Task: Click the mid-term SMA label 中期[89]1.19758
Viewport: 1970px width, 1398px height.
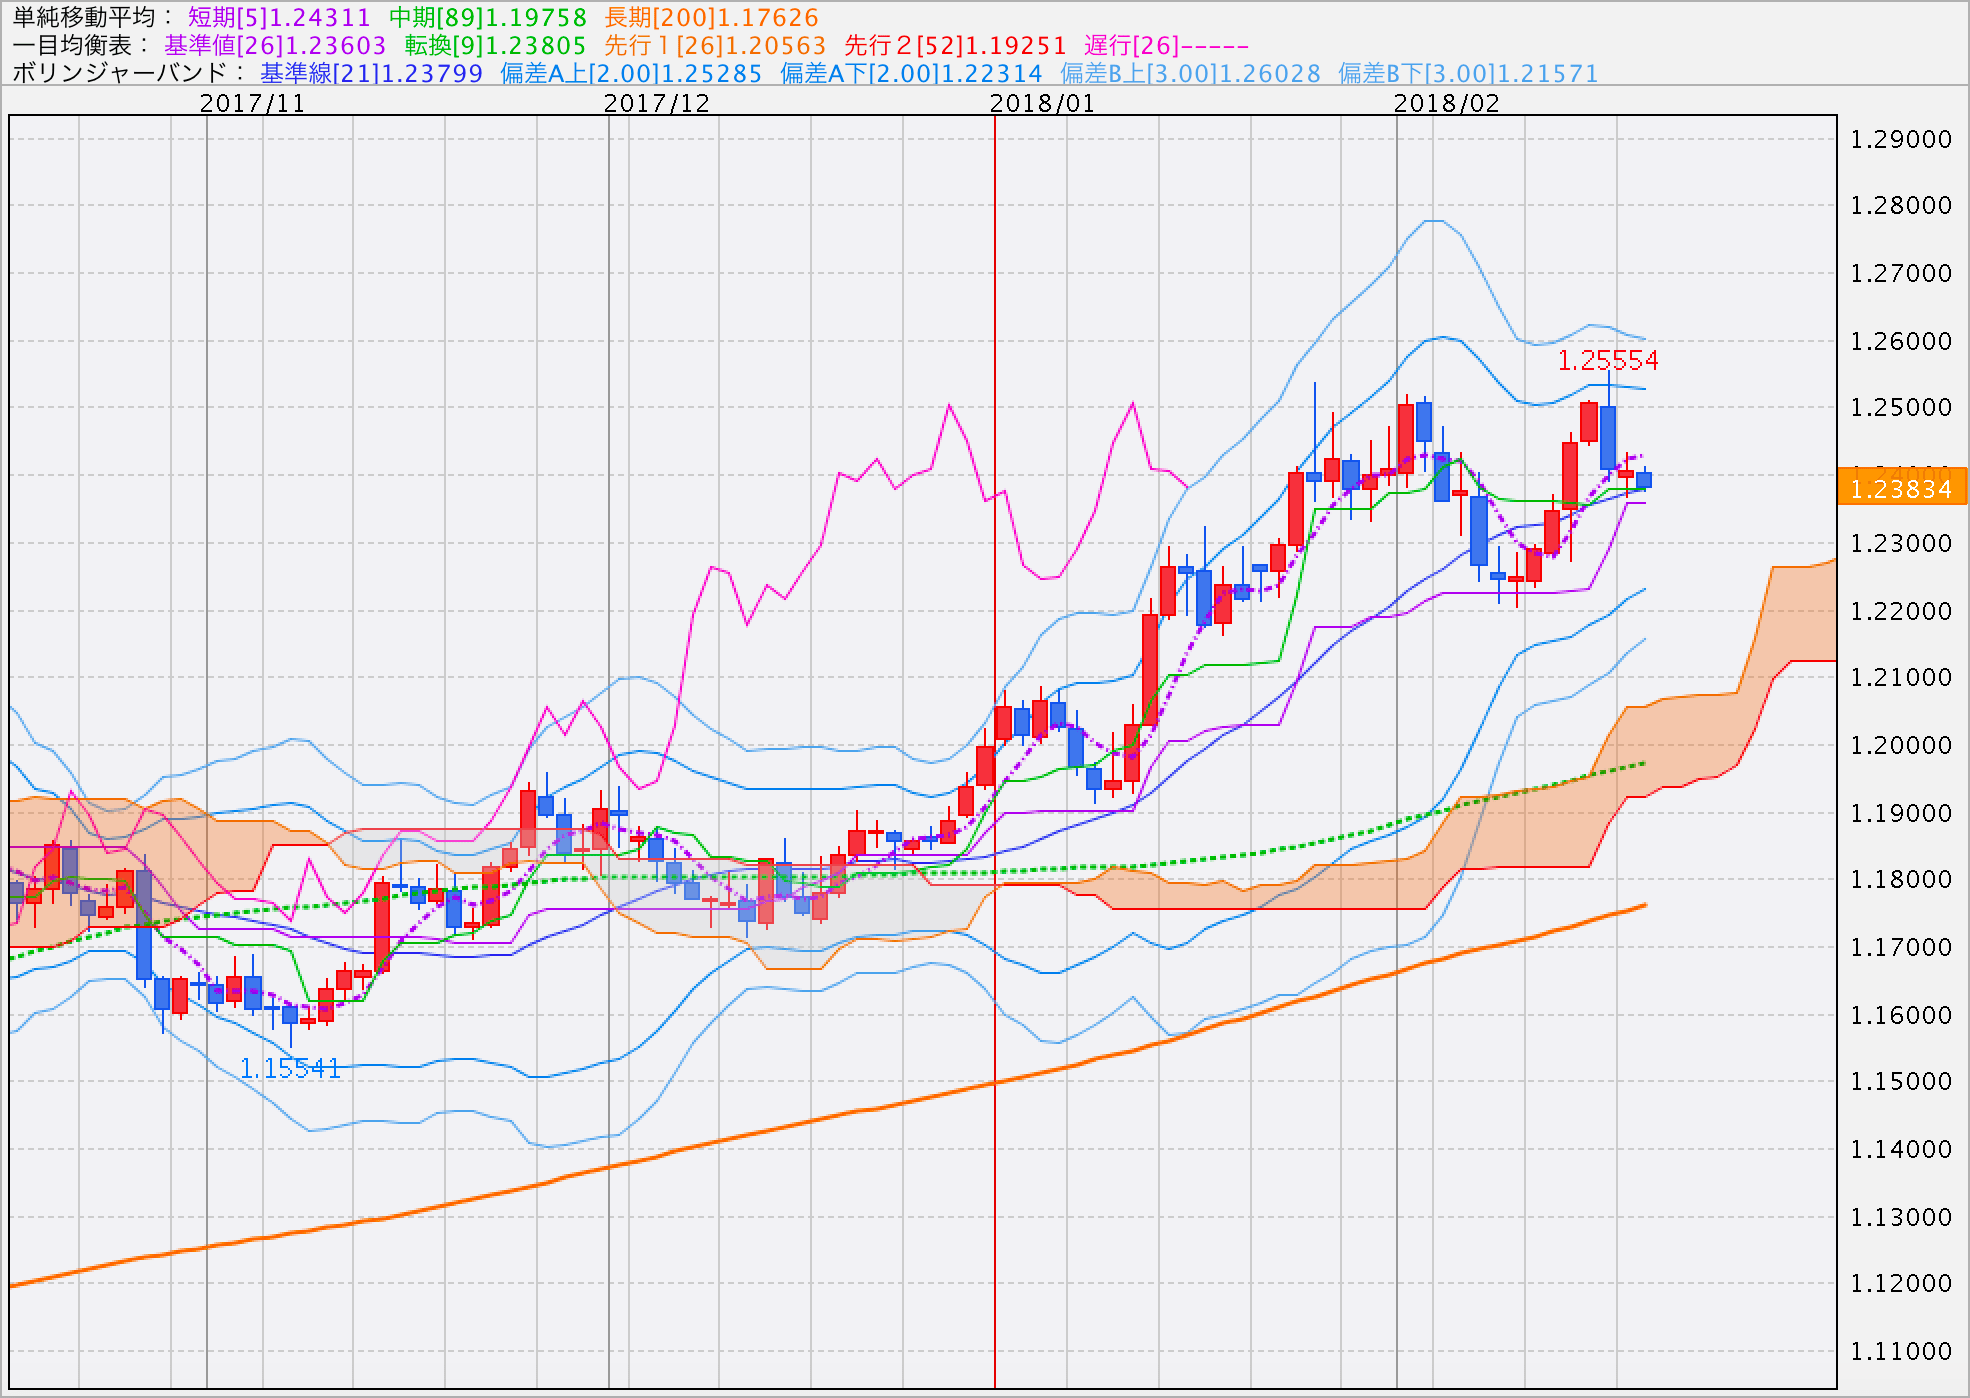Action: click(488, 17)
